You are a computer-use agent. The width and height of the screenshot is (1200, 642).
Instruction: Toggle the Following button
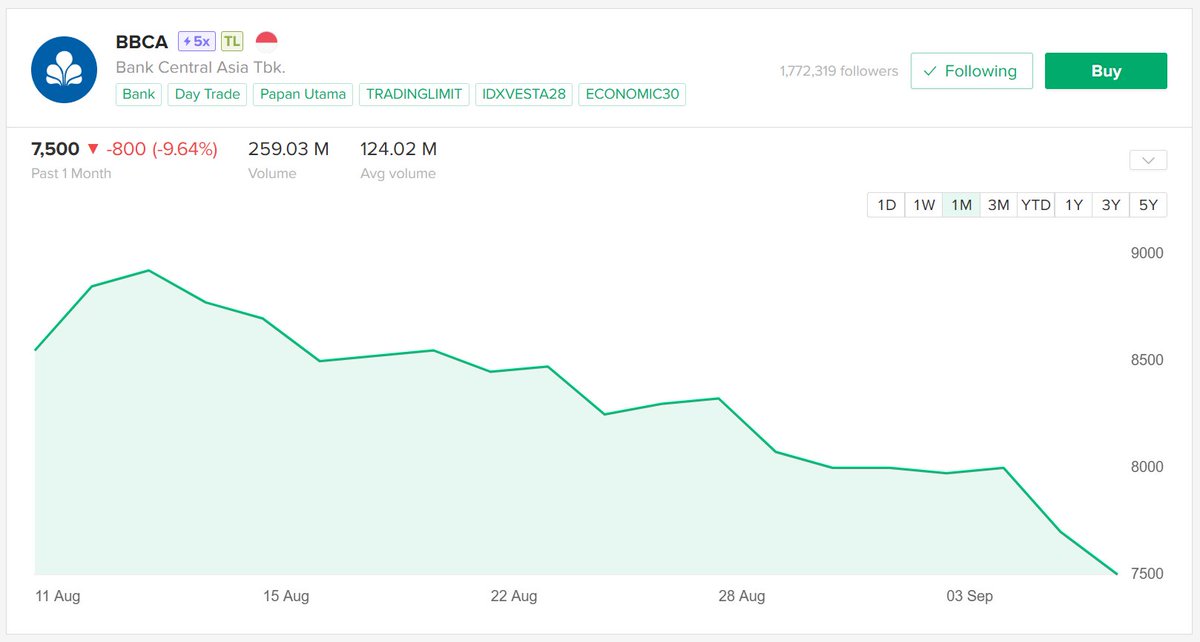(x=971, y=71)
